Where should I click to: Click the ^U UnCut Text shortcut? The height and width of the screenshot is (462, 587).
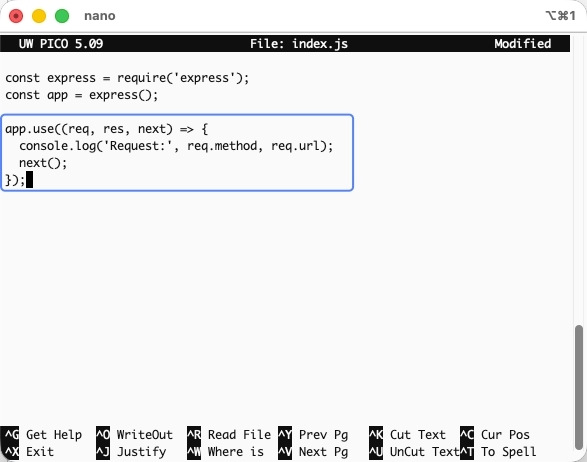click(x=414, y=452)
